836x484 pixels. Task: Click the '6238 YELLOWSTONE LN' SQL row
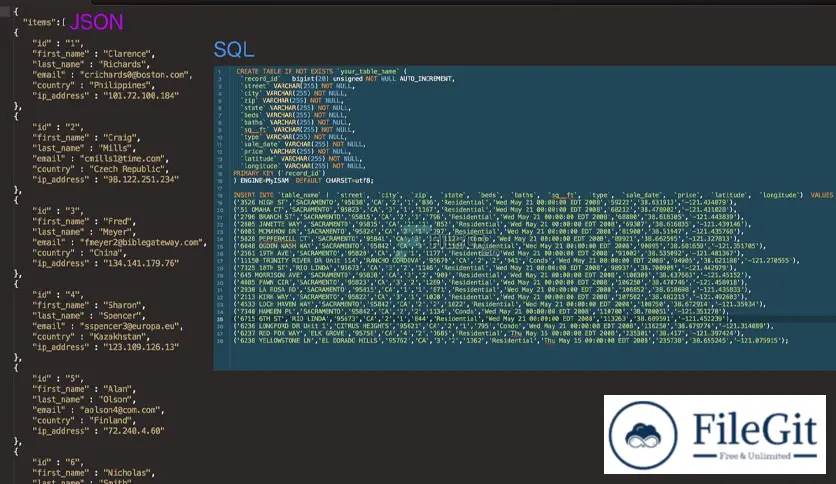511,341
